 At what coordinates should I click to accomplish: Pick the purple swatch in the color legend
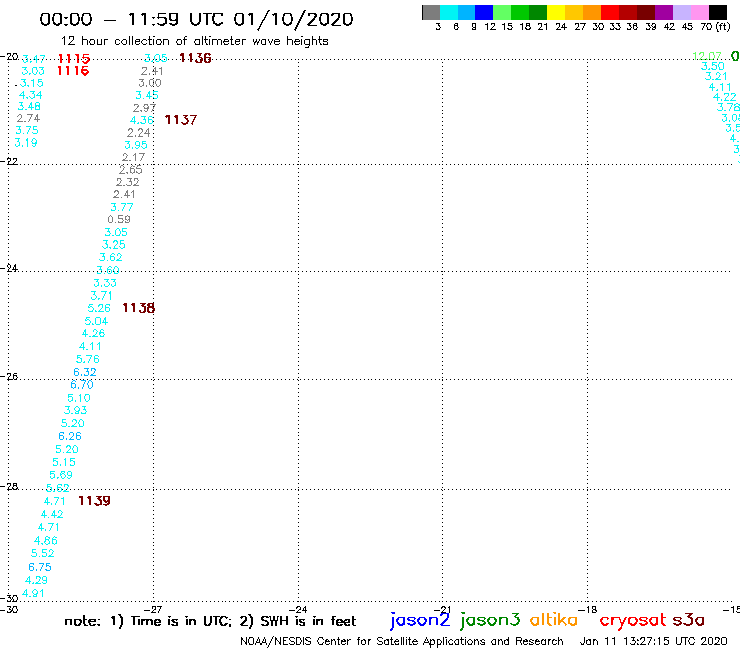(664, 12)
